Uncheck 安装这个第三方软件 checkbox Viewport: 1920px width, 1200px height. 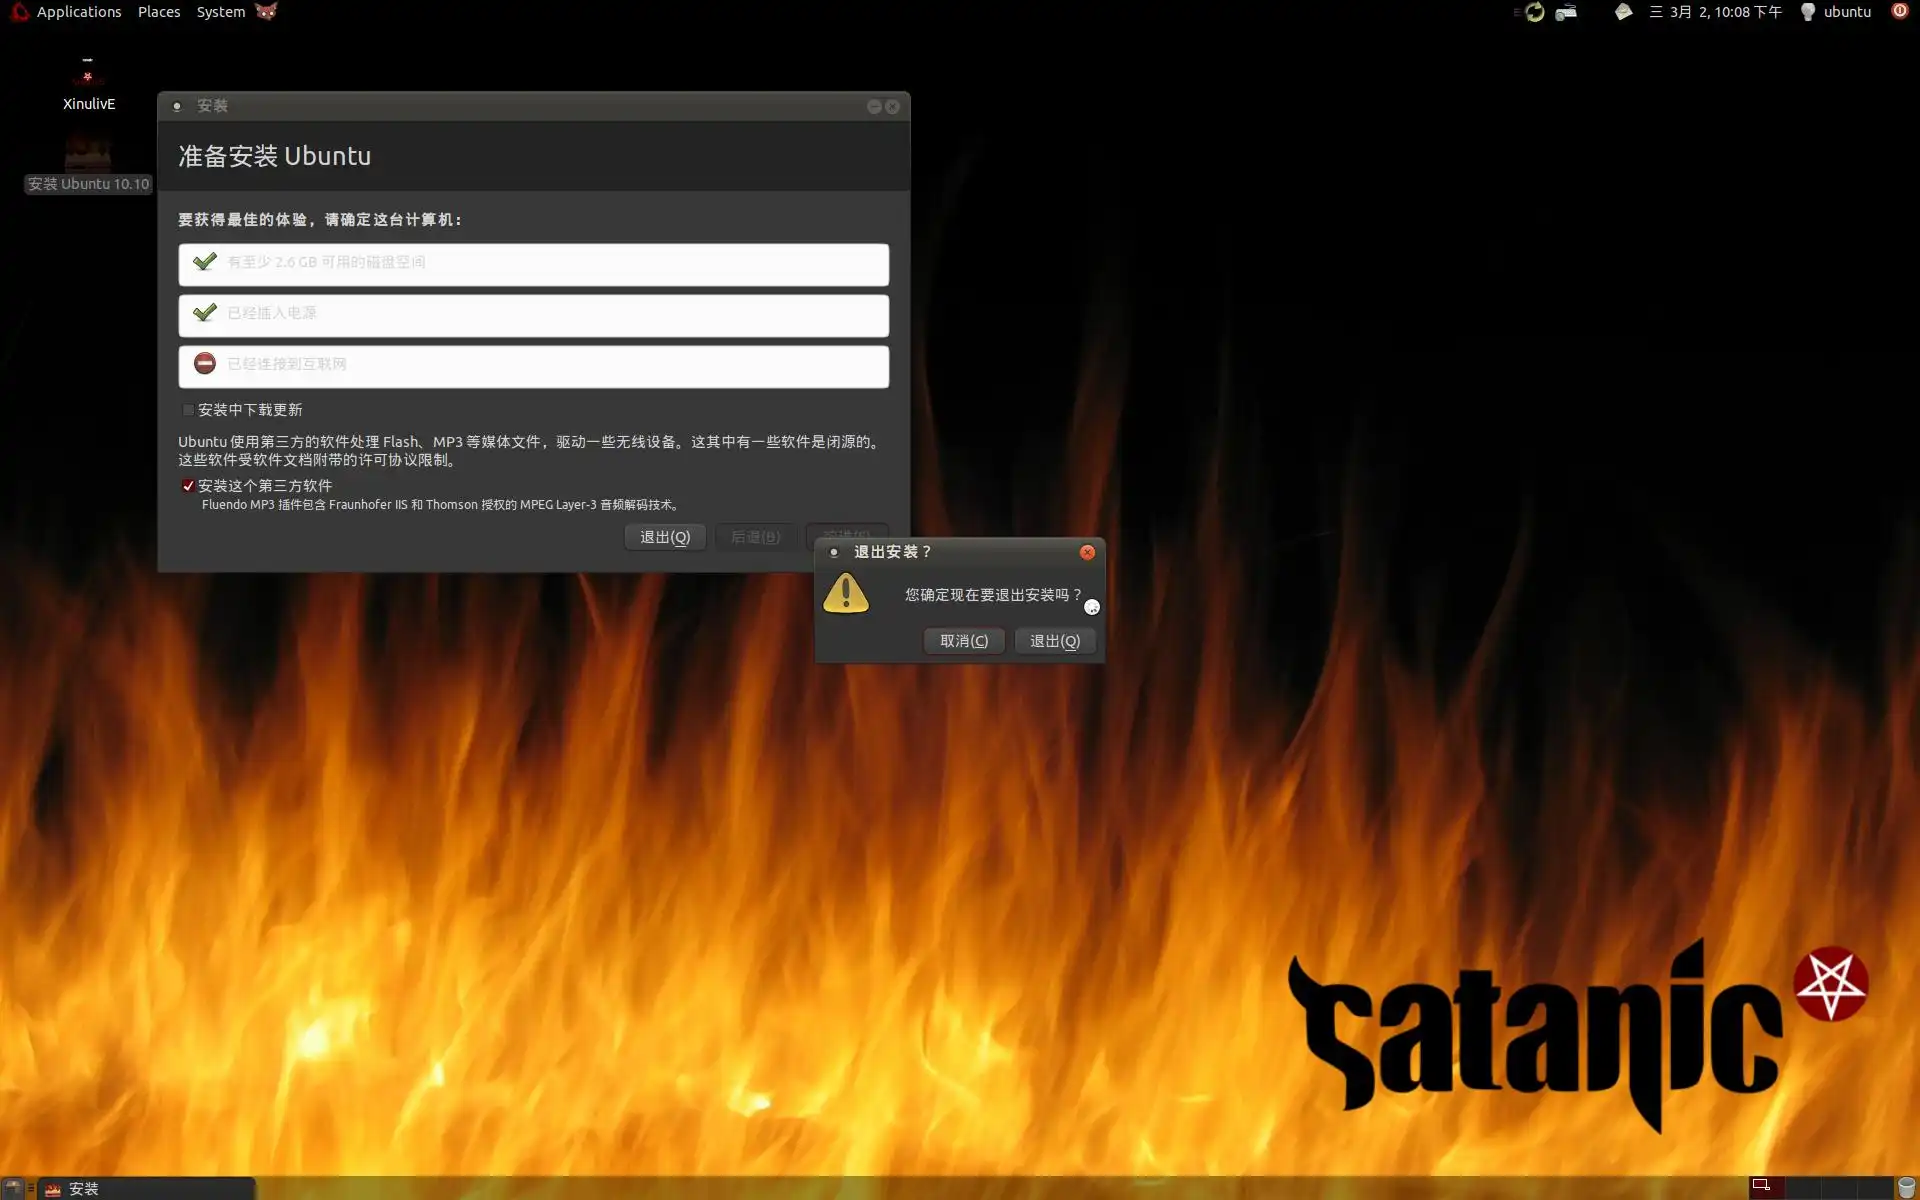tap(188, 486)
